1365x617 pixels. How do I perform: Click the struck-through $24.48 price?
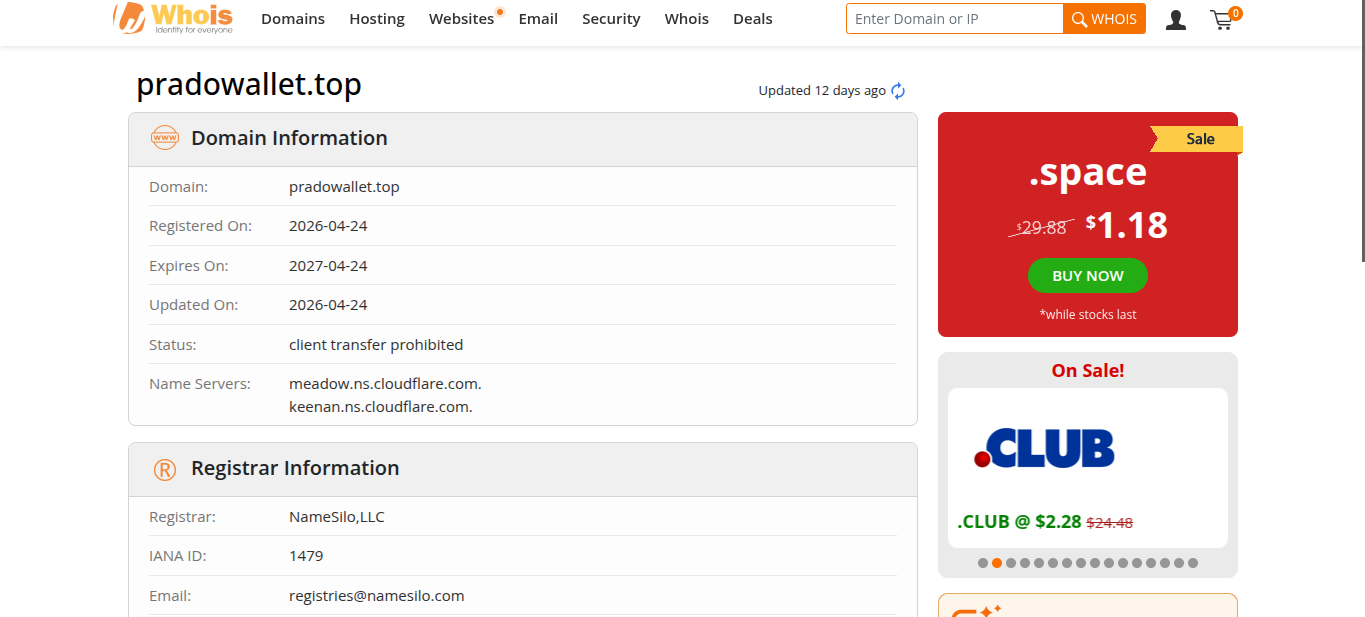click(1109, 523)
